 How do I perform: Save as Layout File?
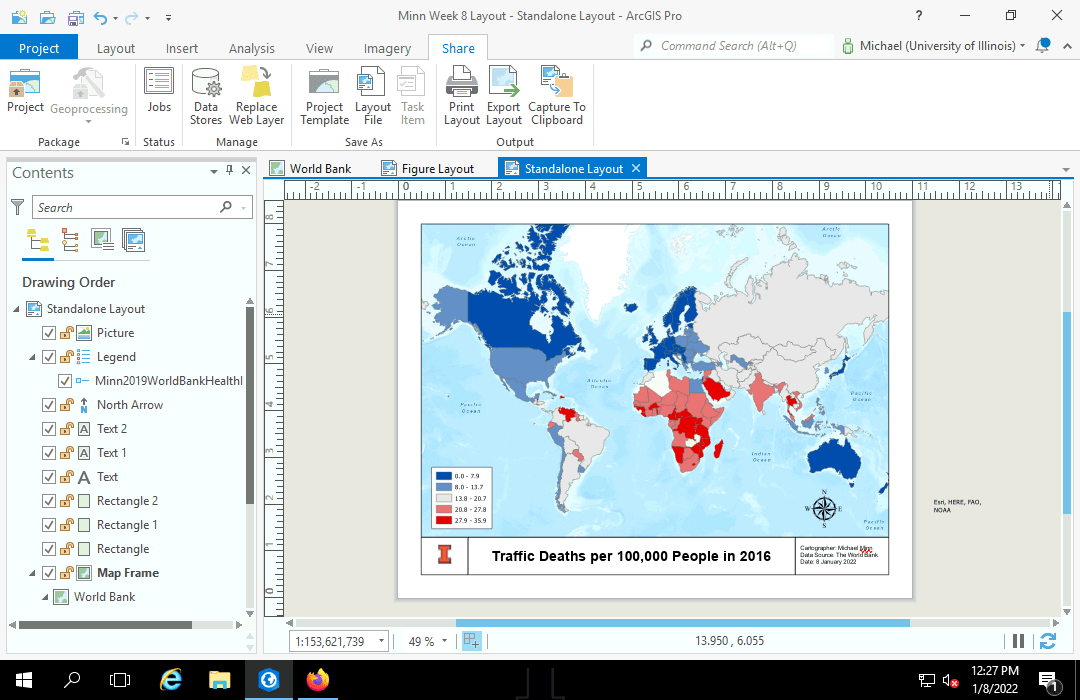pos(373,96)
